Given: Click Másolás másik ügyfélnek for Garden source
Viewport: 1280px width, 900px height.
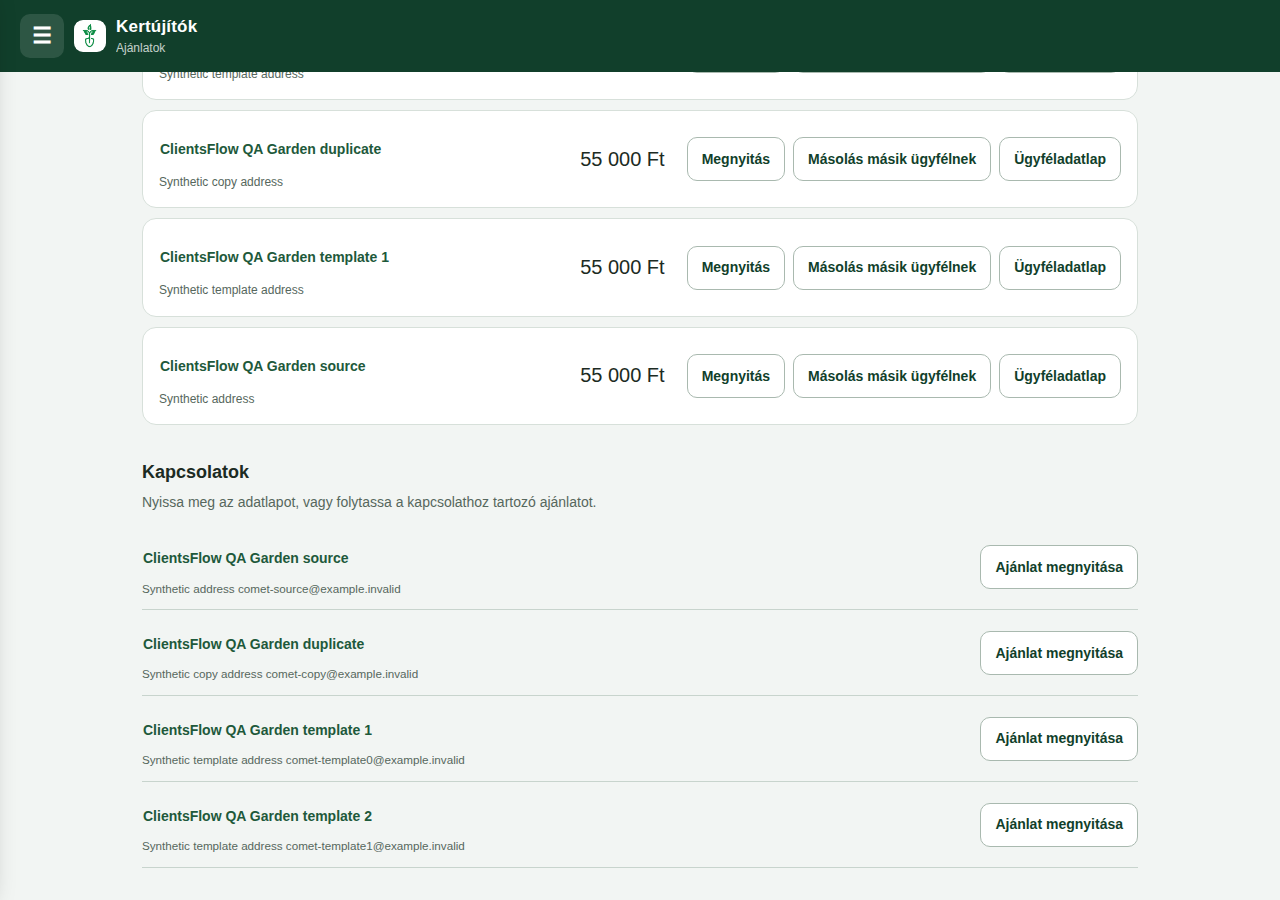Looking at the screenshot, I should pos(892,376).
